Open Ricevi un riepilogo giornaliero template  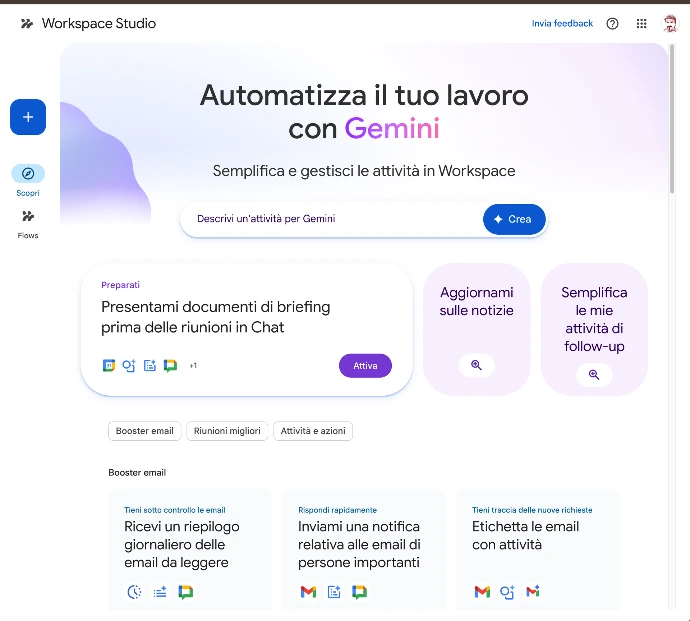(190, 549)
